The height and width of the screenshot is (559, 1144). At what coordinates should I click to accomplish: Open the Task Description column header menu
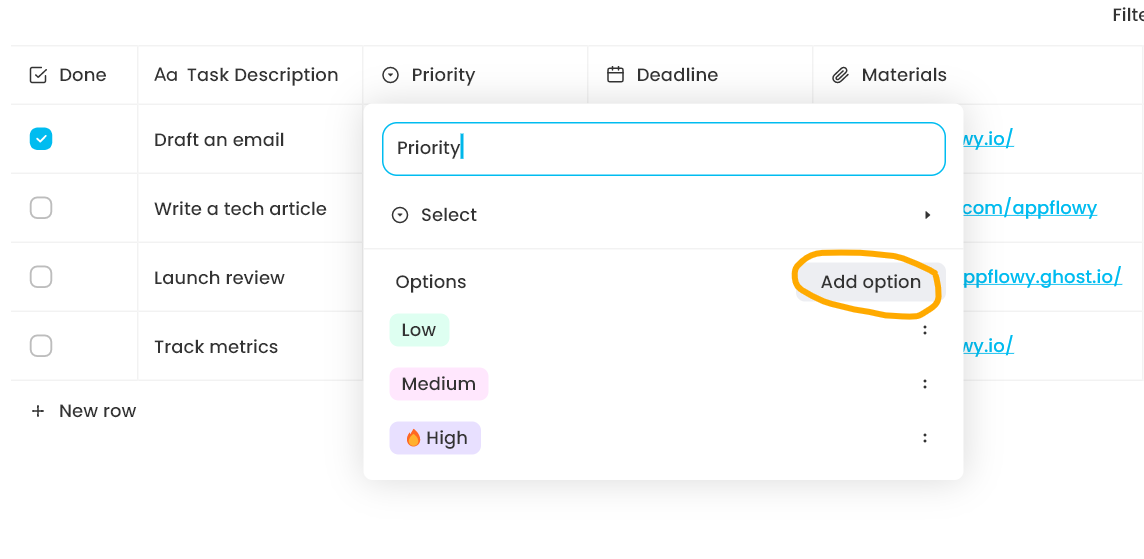246,75
